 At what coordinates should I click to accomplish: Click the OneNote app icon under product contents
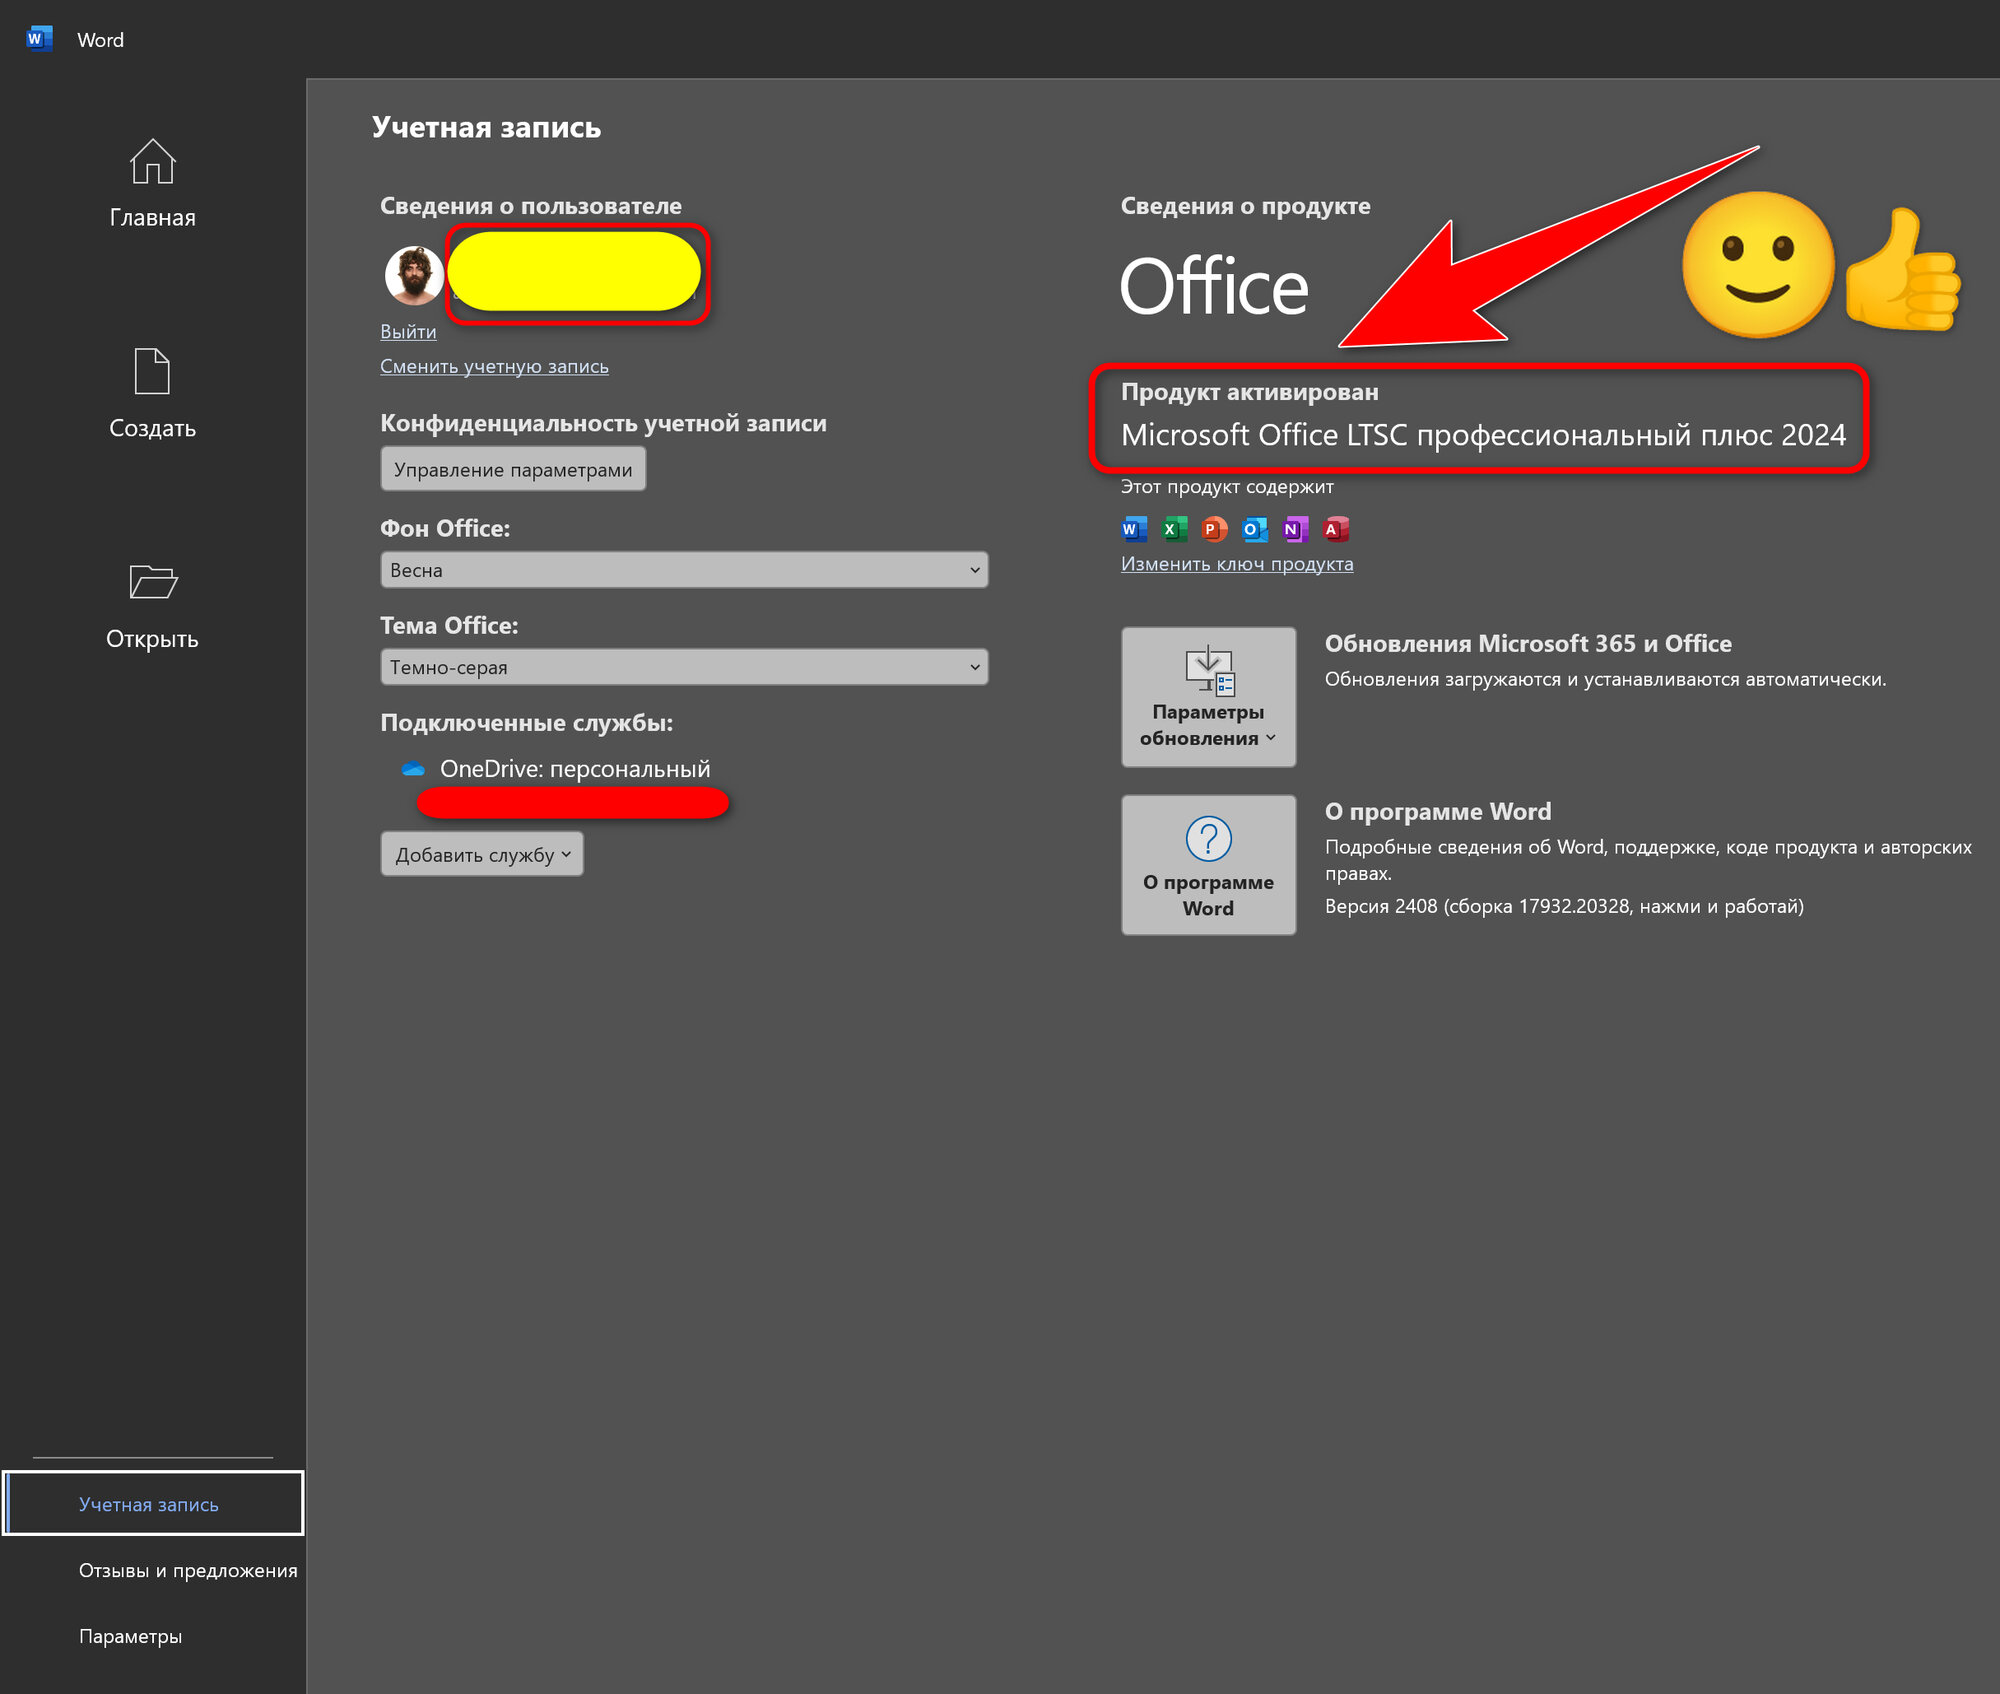point(1295,529)
